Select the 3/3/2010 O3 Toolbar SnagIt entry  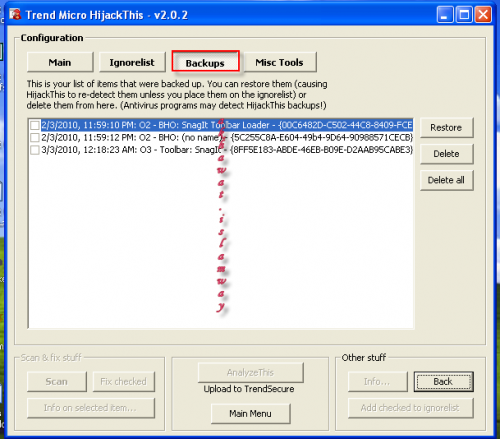coord(227,150)
